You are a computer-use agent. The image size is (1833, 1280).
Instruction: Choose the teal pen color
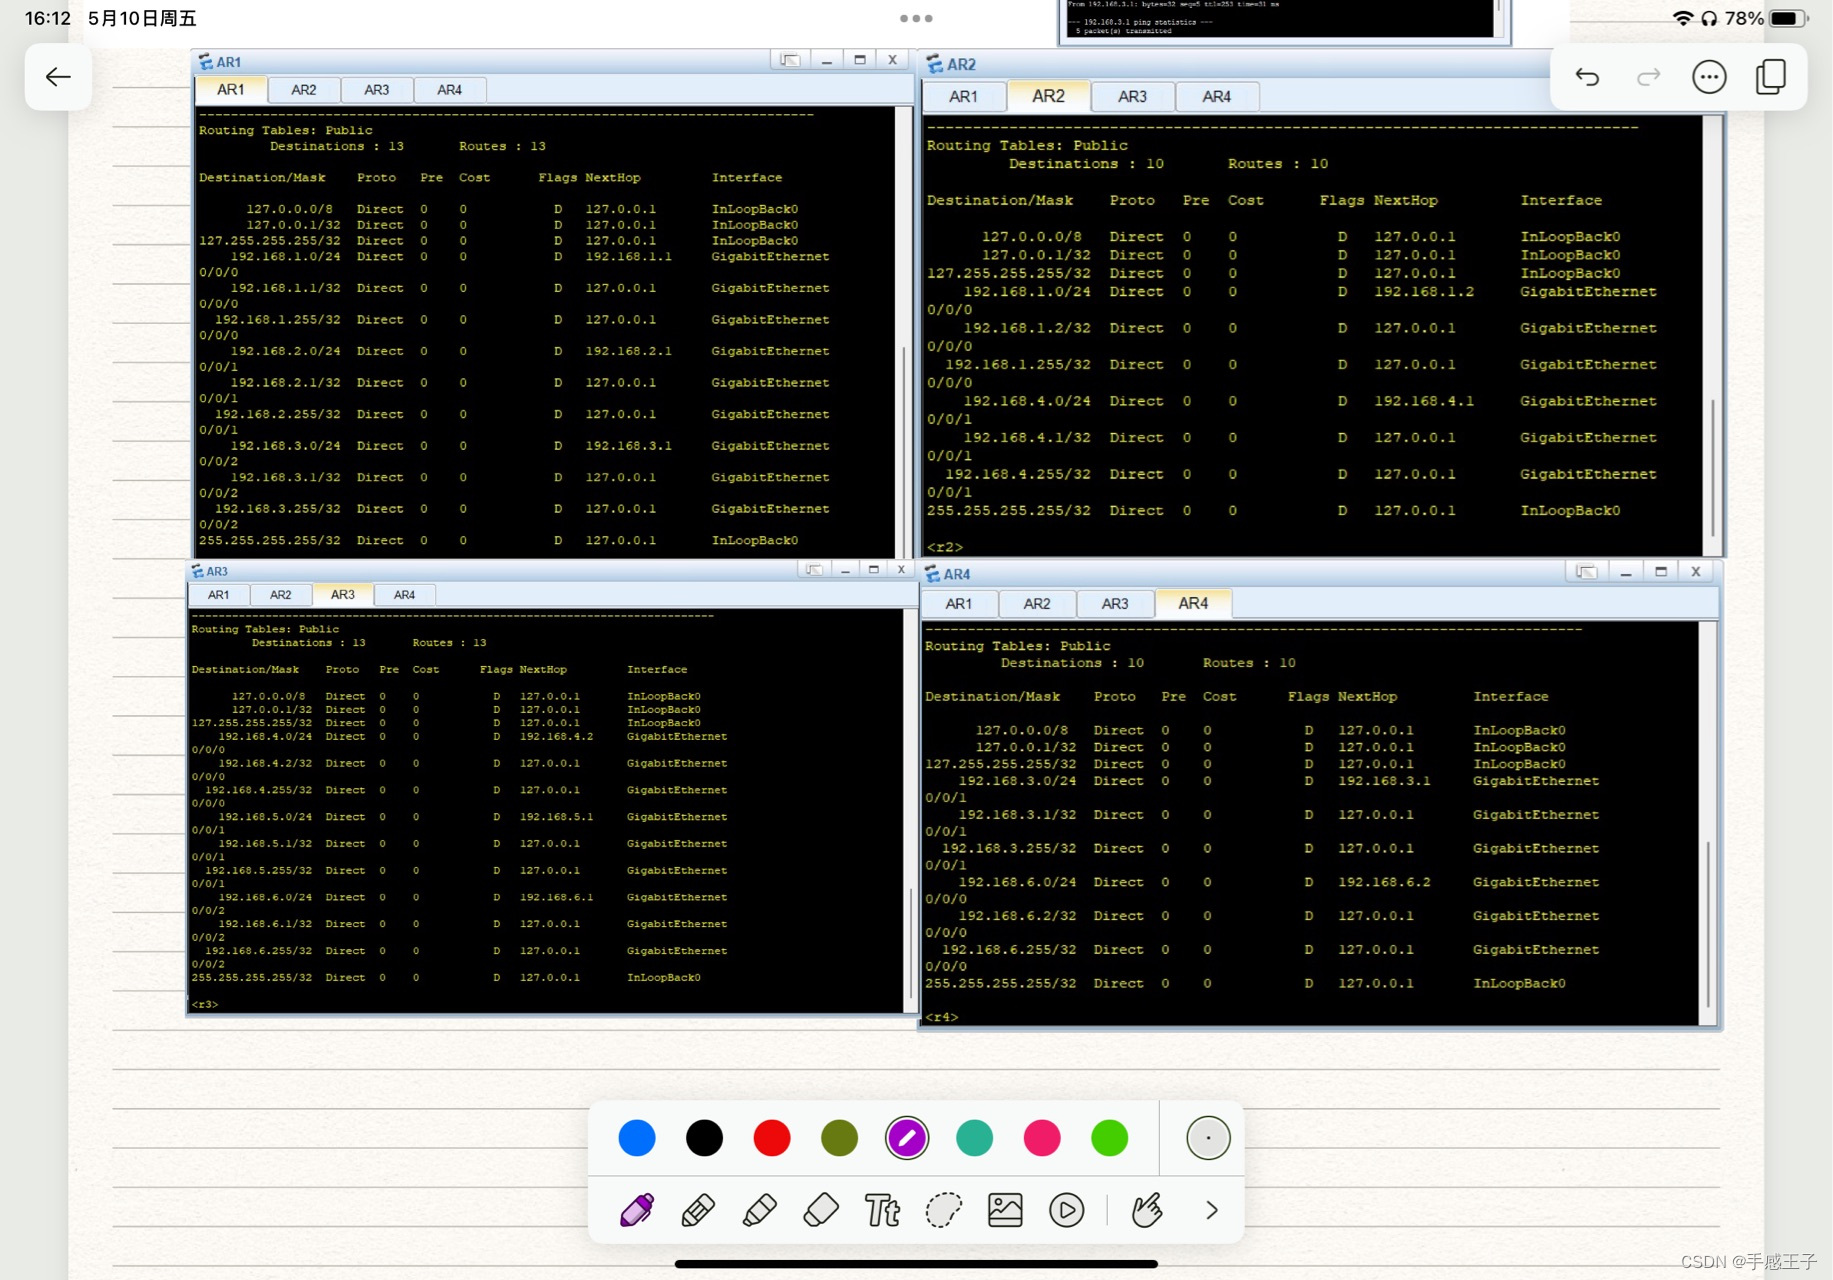point(974,1138)
